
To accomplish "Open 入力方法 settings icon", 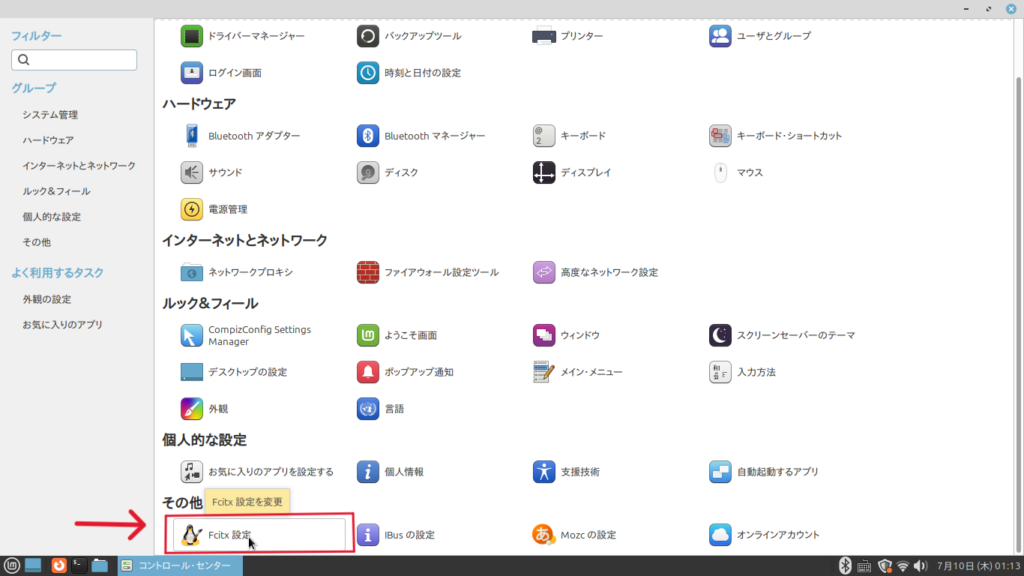I will click(x=720, y=372).
